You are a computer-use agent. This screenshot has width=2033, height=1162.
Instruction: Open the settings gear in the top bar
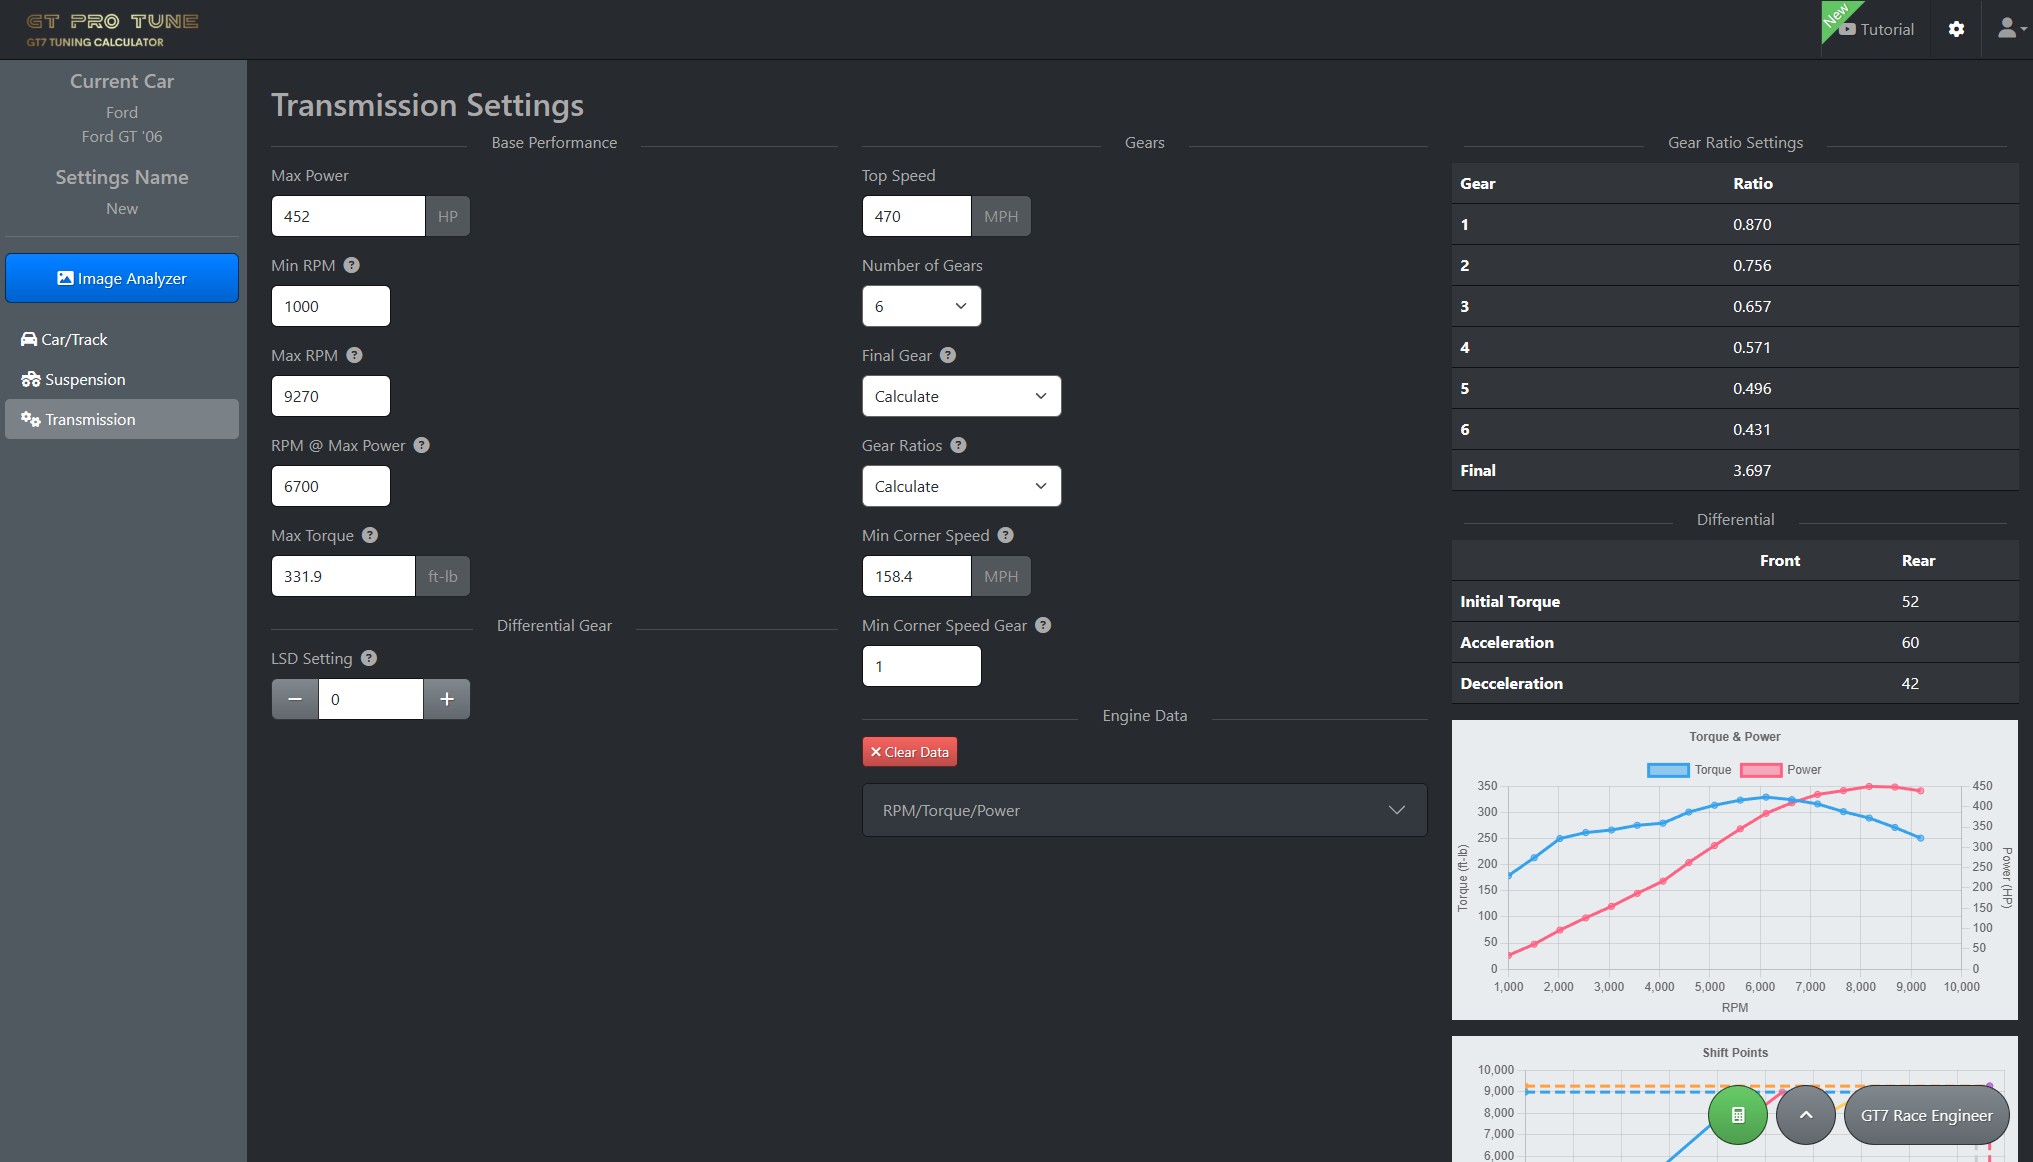pyautogui.click(x=1957, y=28)
